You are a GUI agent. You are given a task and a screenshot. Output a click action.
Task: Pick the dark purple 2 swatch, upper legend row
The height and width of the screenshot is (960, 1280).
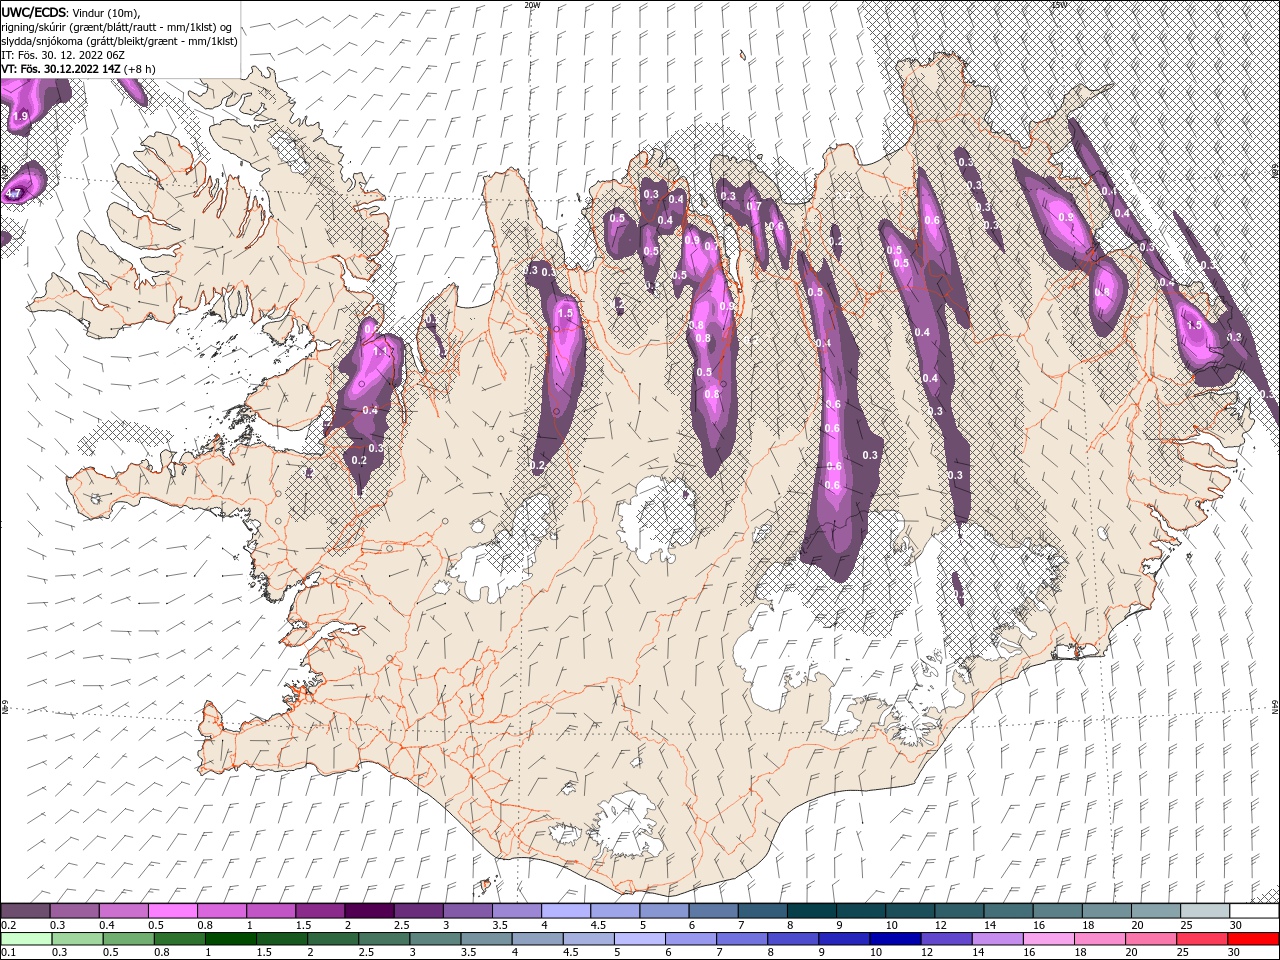point(369,911)
